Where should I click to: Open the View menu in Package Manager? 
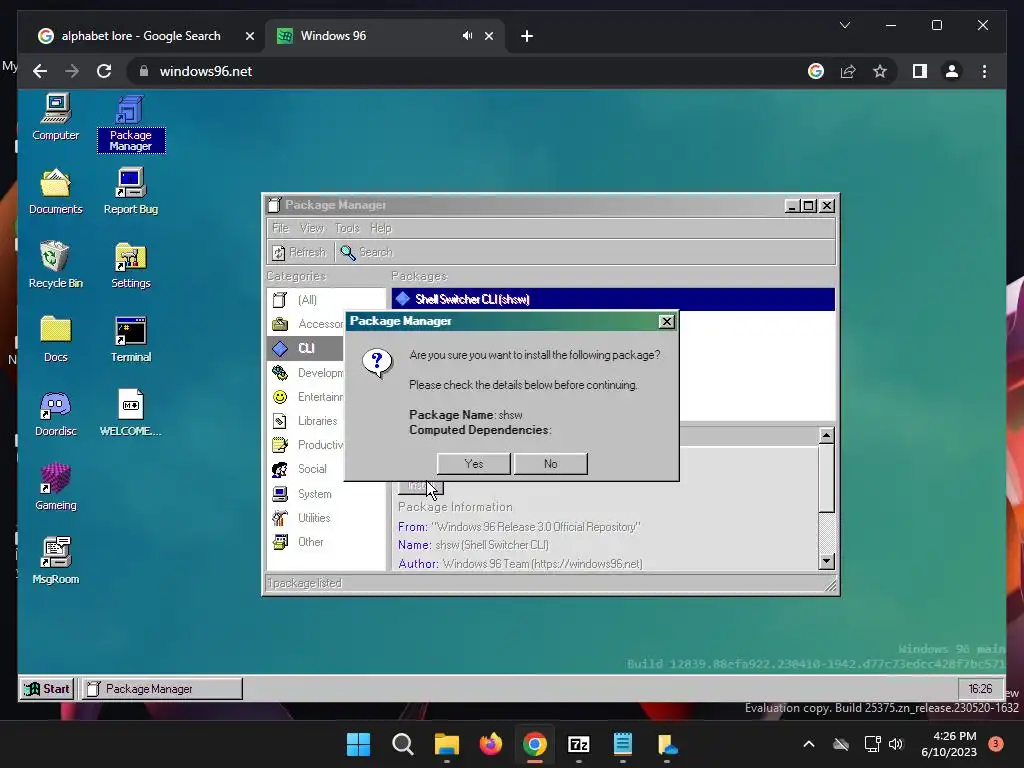[x=312, y=228]
